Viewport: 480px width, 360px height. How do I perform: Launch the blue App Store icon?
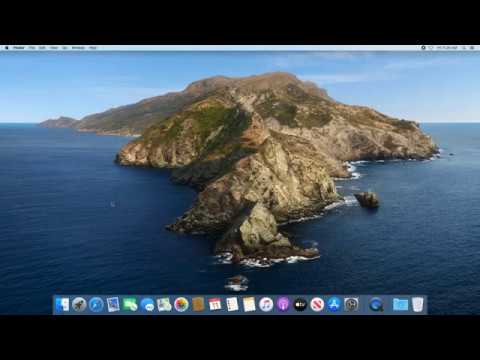point(334,305)
